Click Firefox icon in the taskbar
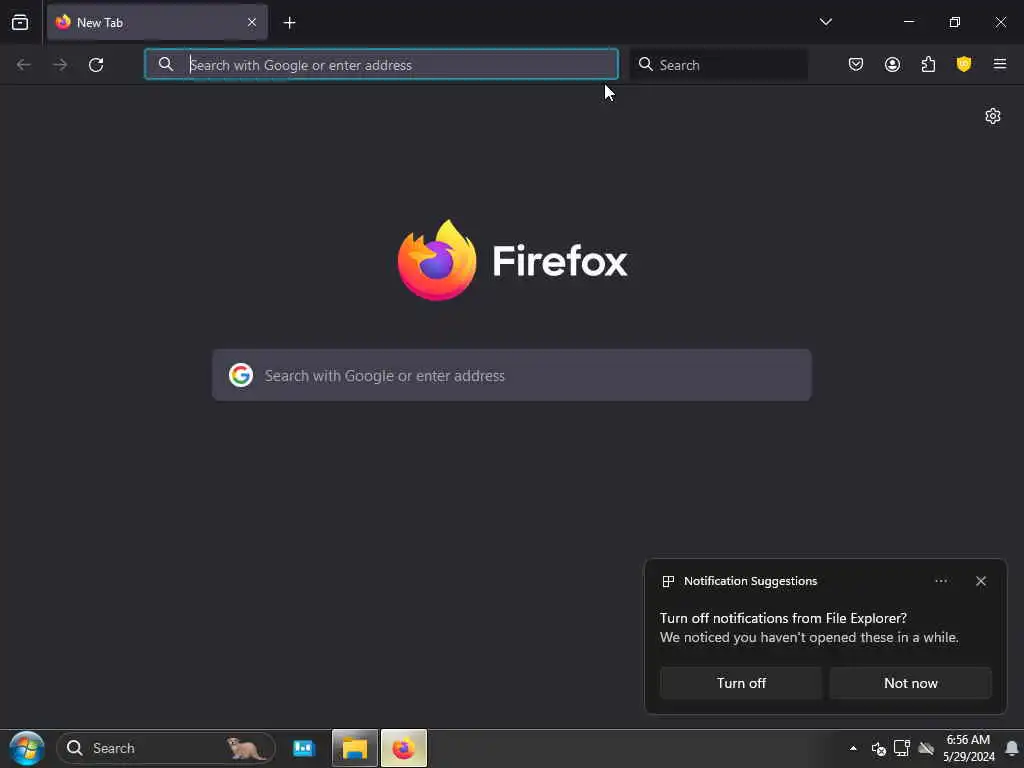Screen dimensions: 1024x768 click(404, 748)
